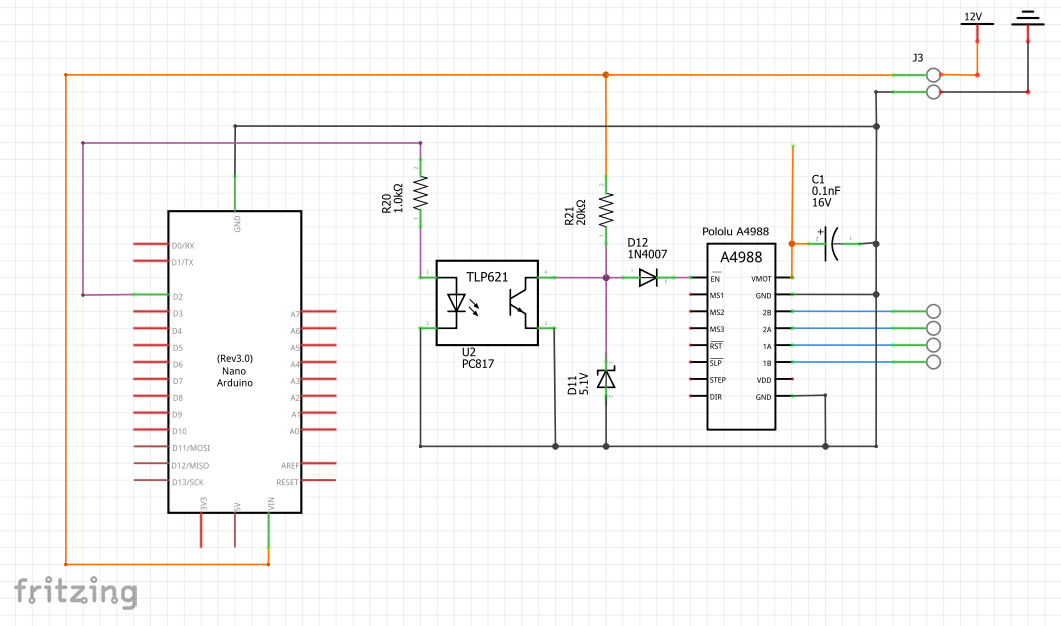
Task: Select the Arduino Nano board body
Action: 234,362
